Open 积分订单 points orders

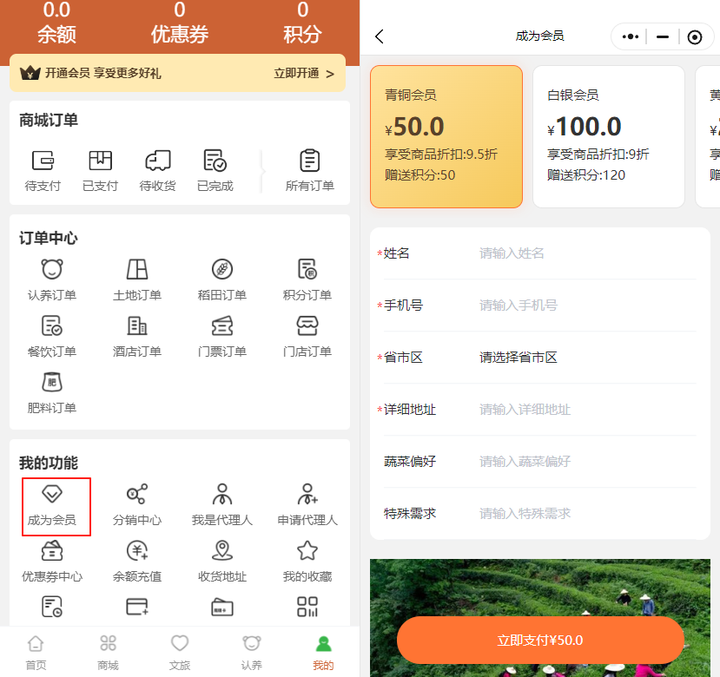click(x=307, y=280)
